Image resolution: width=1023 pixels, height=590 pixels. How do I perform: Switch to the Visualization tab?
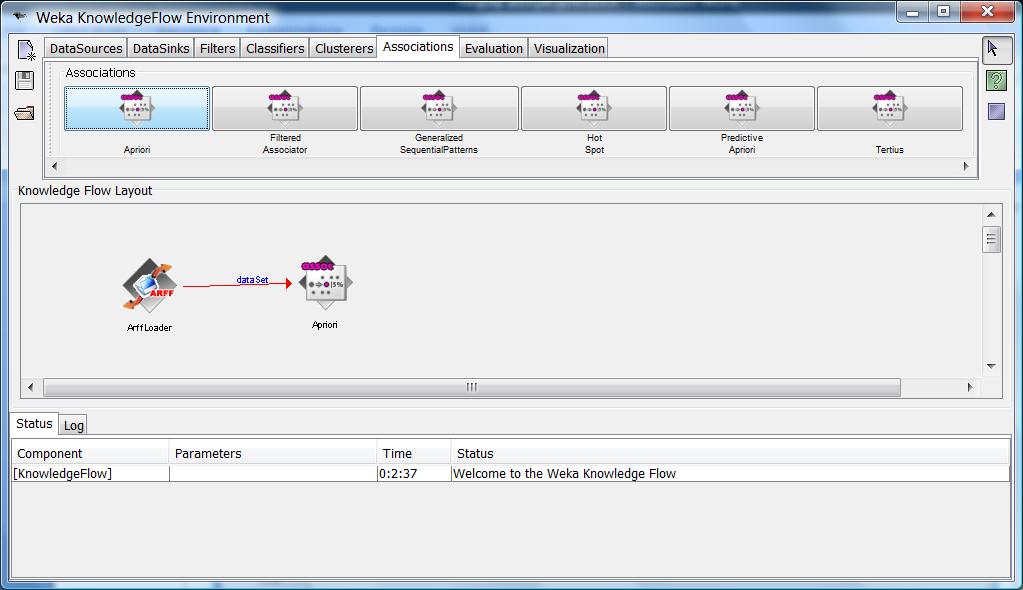[569, 48]
